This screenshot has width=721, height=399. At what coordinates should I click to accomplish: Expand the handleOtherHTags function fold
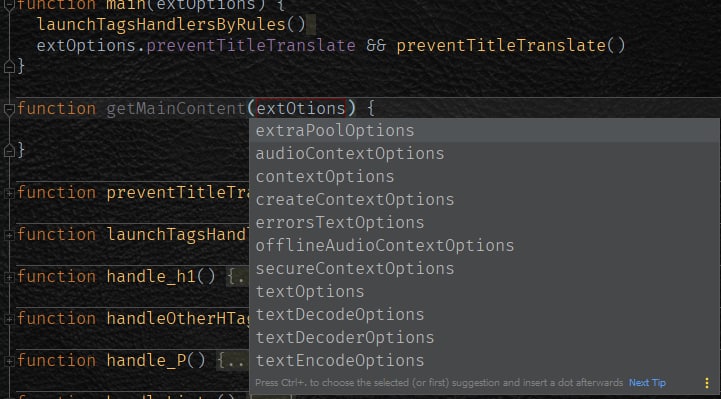point(9,319)
